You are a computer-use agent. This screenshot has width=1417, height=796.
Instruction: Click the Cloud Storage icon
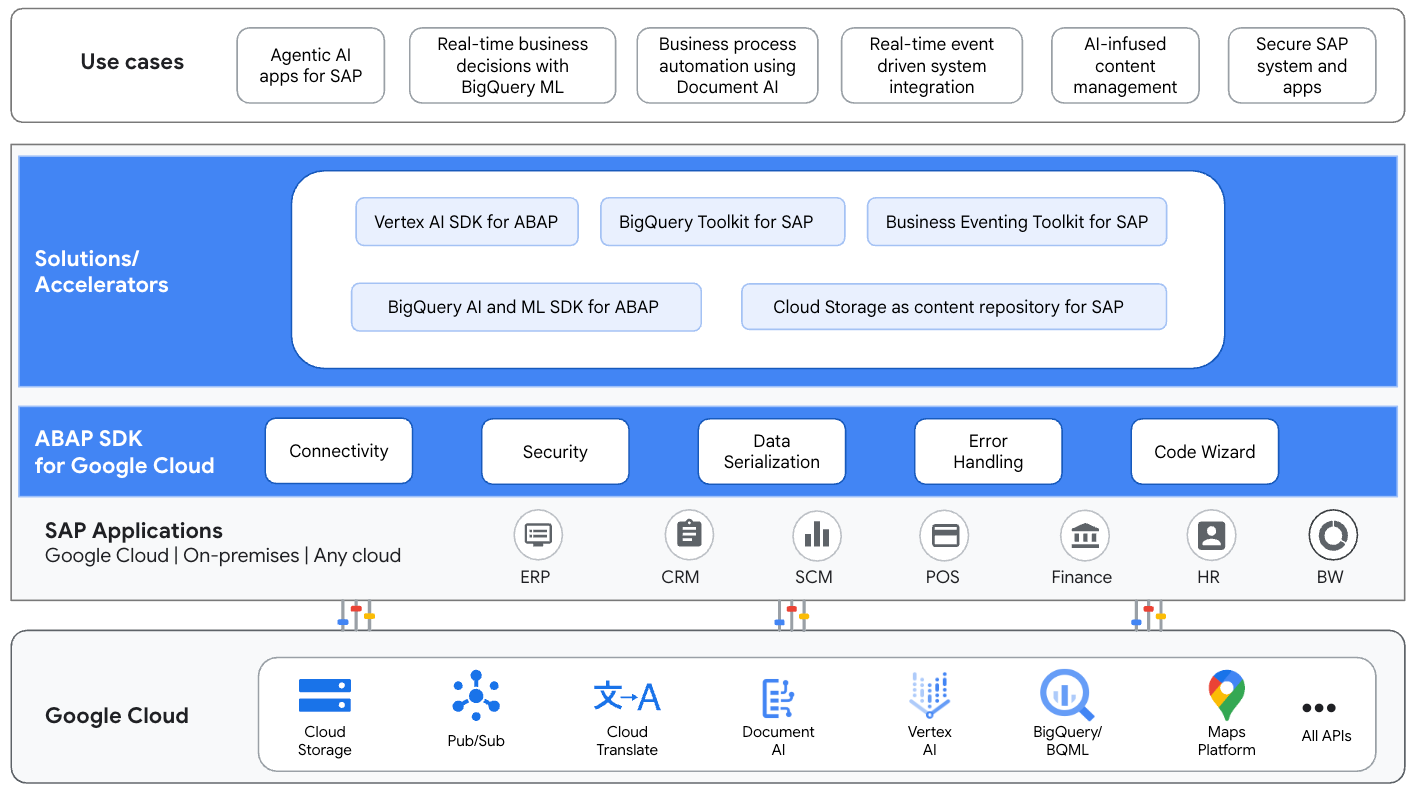point(324,694)
